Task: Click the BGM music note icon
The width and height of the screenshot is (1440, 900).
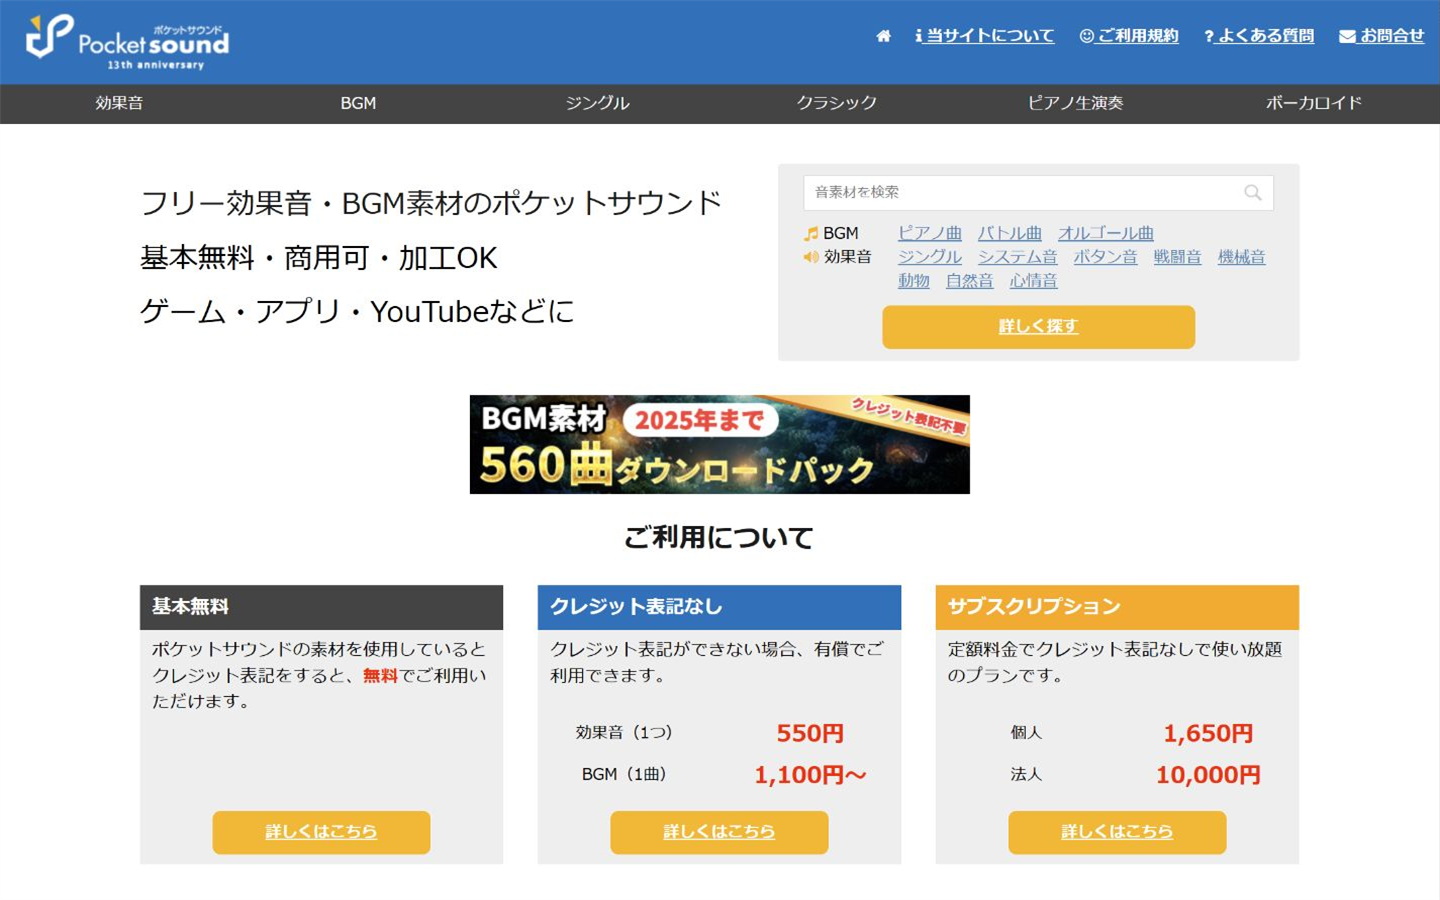Action: pos(811,234)
